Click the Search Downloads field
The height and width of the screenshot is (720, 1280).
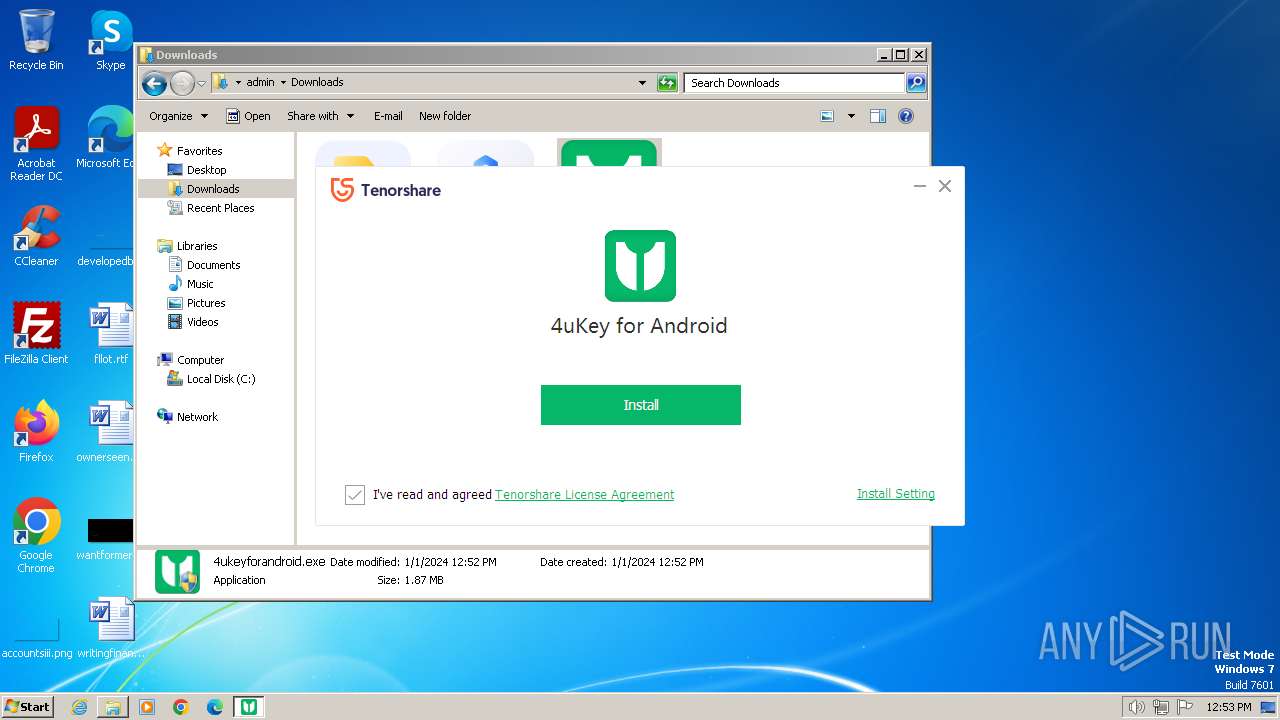[x=795, y=83]
